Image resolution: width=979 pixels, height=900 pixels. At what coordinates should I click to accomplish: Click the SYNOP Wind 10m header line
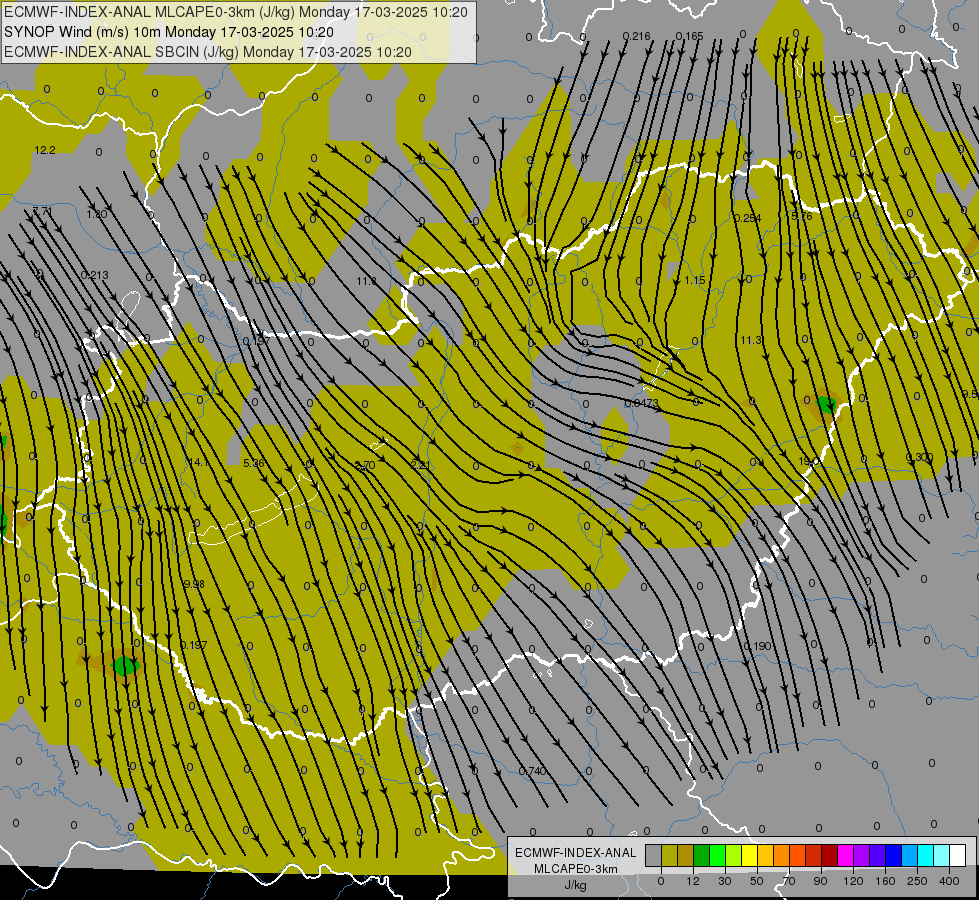(169, 32)
